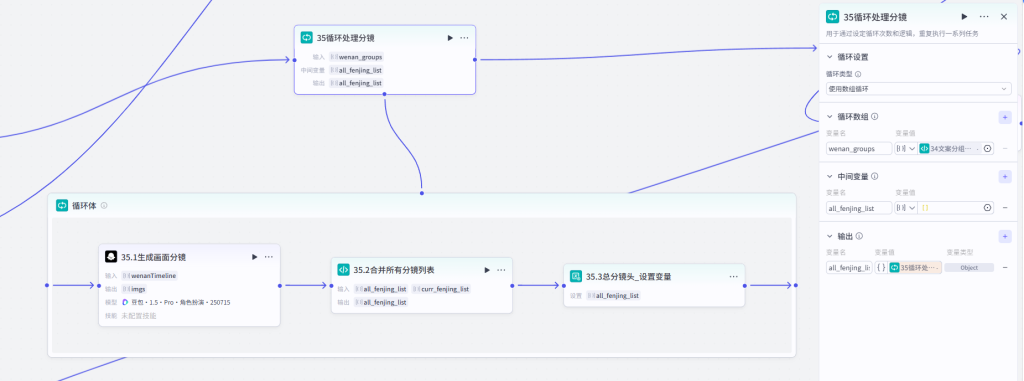1024x381 pixels.
Task: Open more options for 35.2合并所有分镜列表 node
Action: tap(501, 270)
